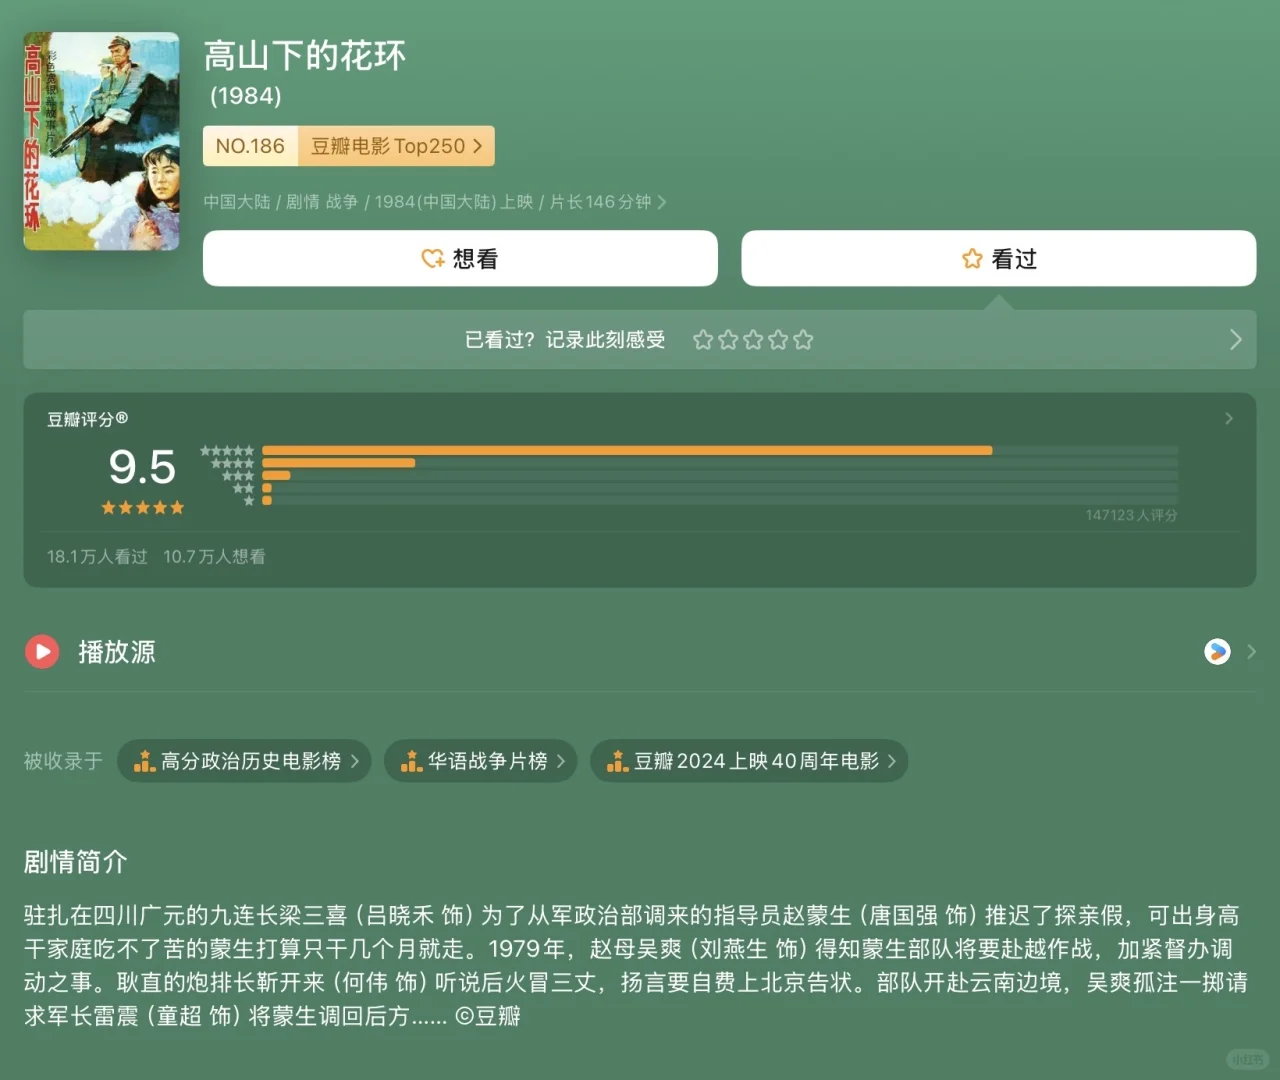This screenshot has width=1280, height=1080.
Task: Open the 豆瓣电影 Top250 ranking badge
Action: tap(396, 146)
